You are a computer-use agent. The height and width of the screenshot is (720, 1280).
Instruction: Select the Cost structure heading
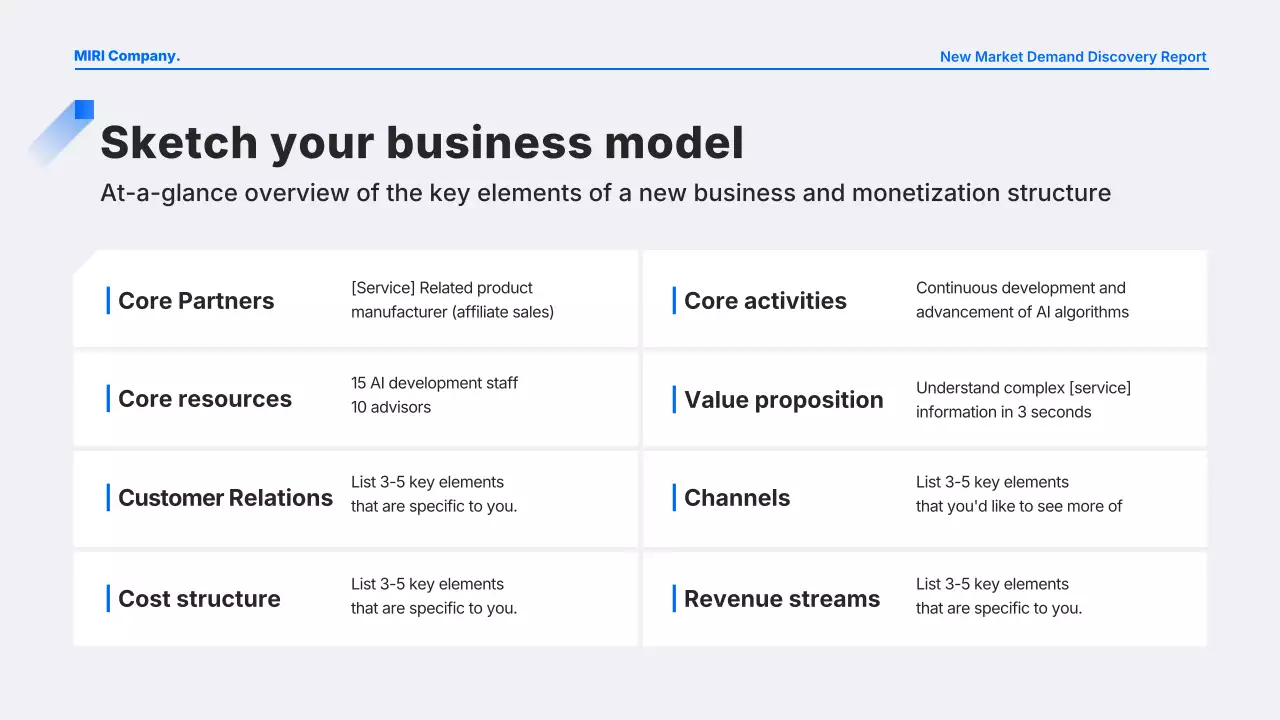click(x=199, y=599)
